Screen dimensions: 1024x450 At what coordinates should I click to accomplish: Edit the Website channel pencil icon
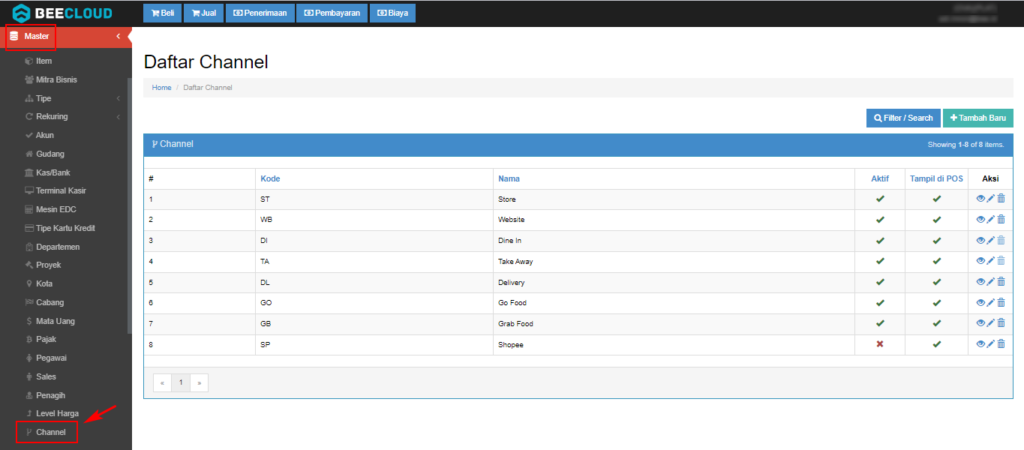[991, 219]
